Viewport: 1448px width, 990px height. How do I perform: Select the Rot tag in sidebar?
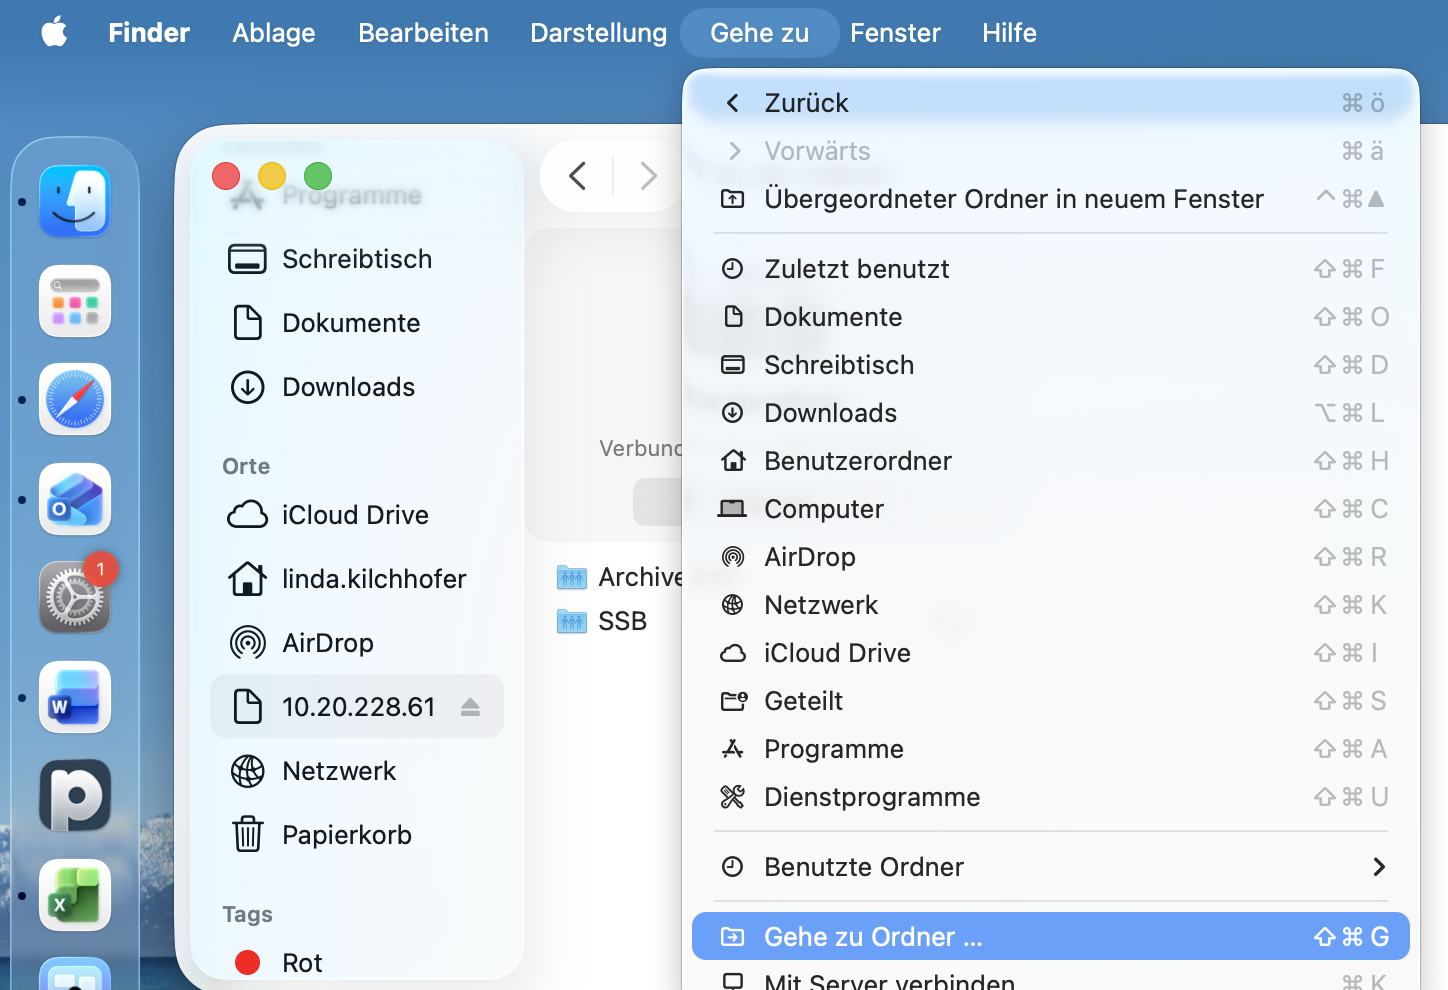click(302, 963)
